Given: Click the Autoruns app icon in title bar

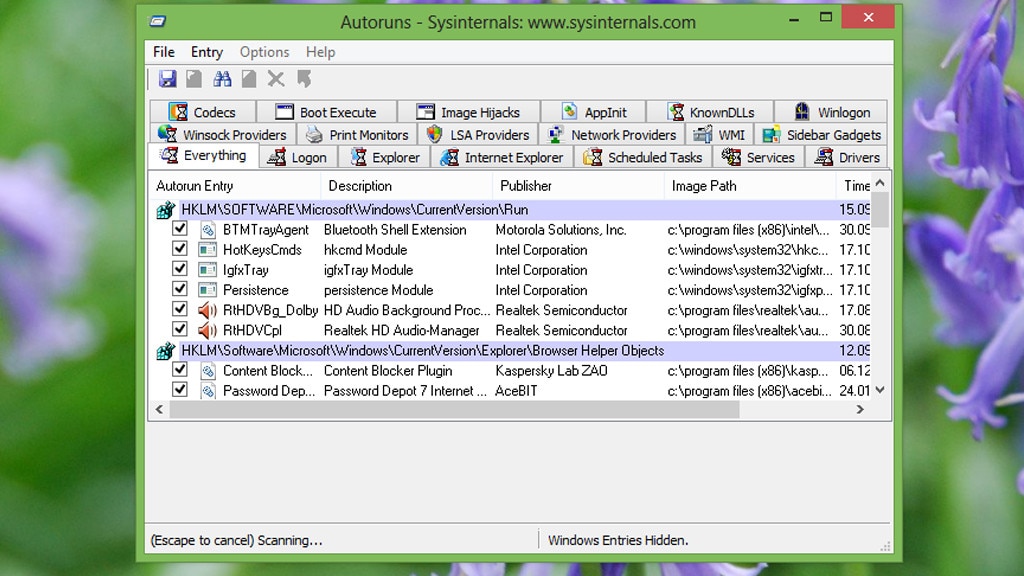Looking at the screenshot, I should click(x=157, y=22).
